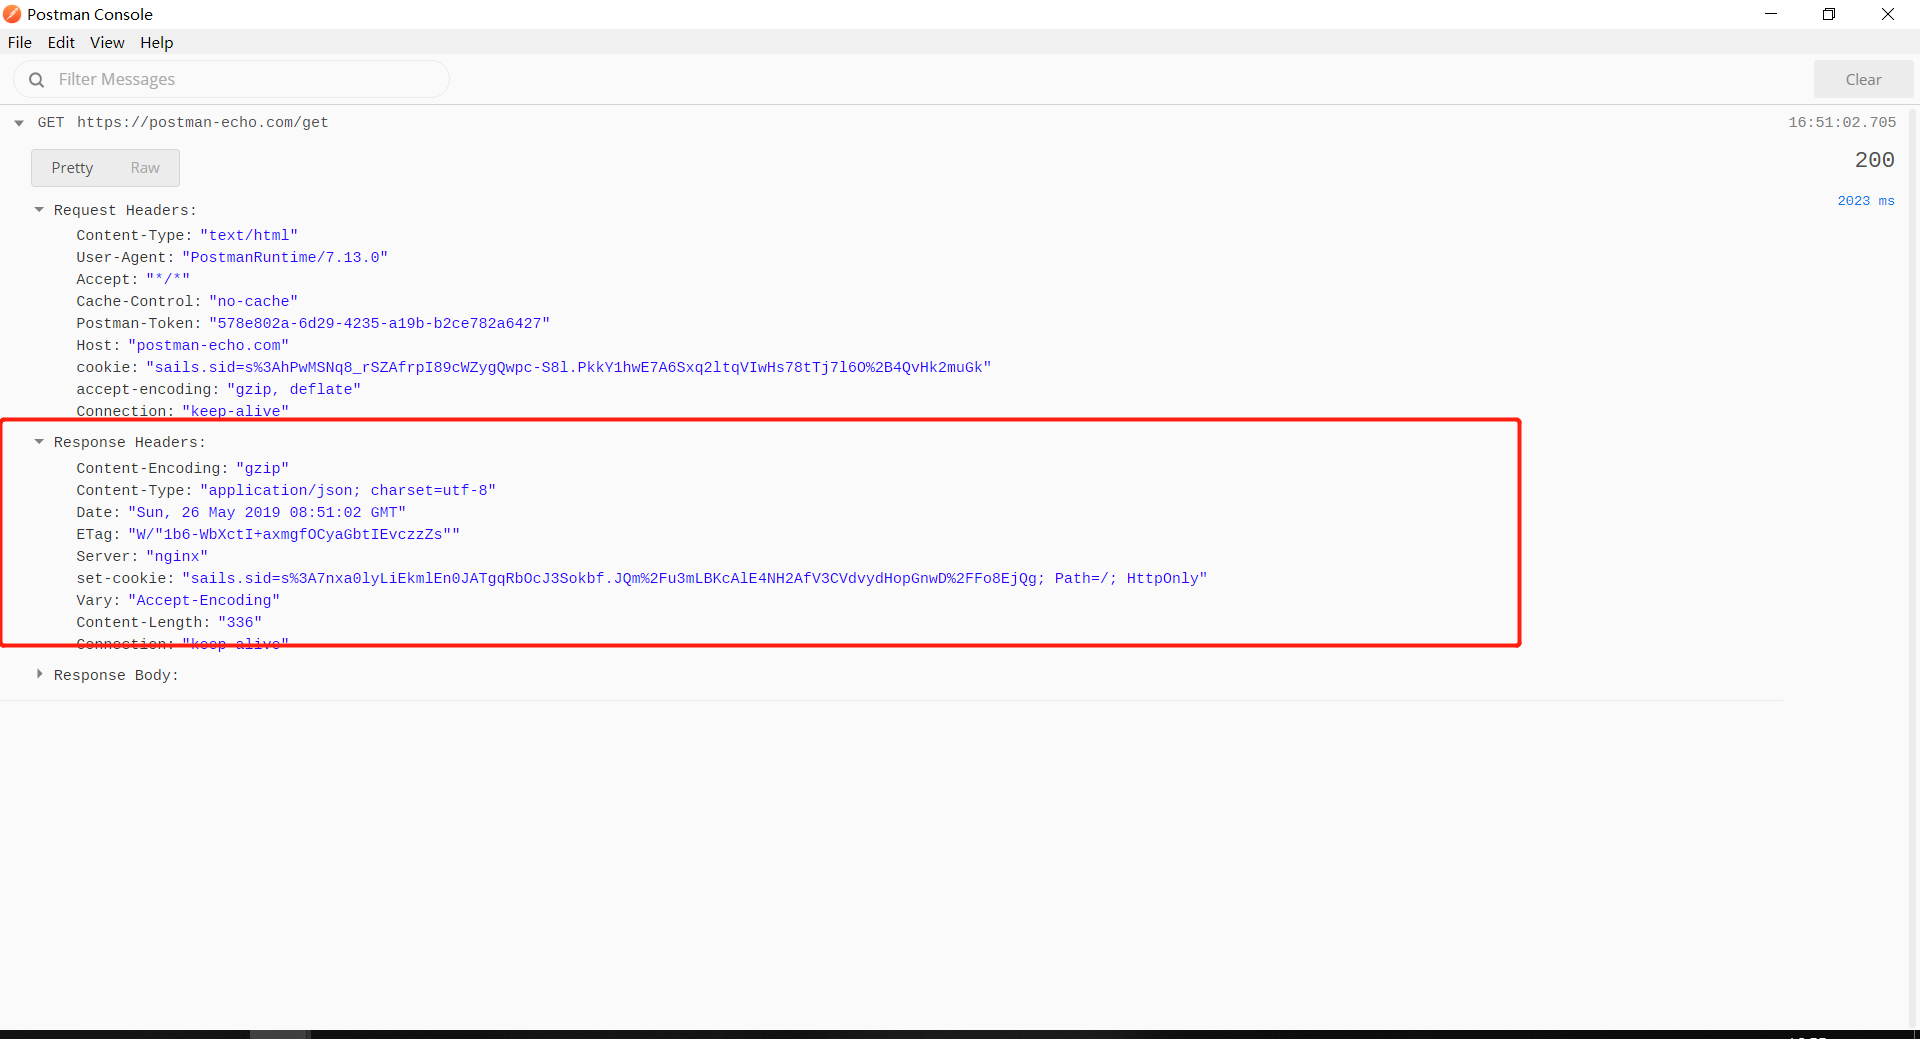The image size is (1920, 1039).
Task: Click the GET https://postman-echo.com/get URL
Action: 202,122
